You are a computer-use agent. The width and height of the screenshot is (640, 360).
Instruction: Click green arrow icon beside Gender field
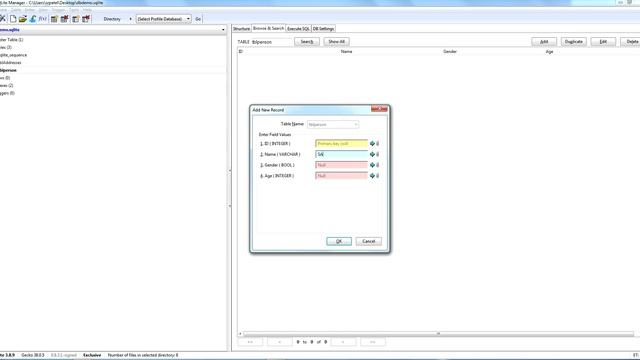click(x=372, y=165)
